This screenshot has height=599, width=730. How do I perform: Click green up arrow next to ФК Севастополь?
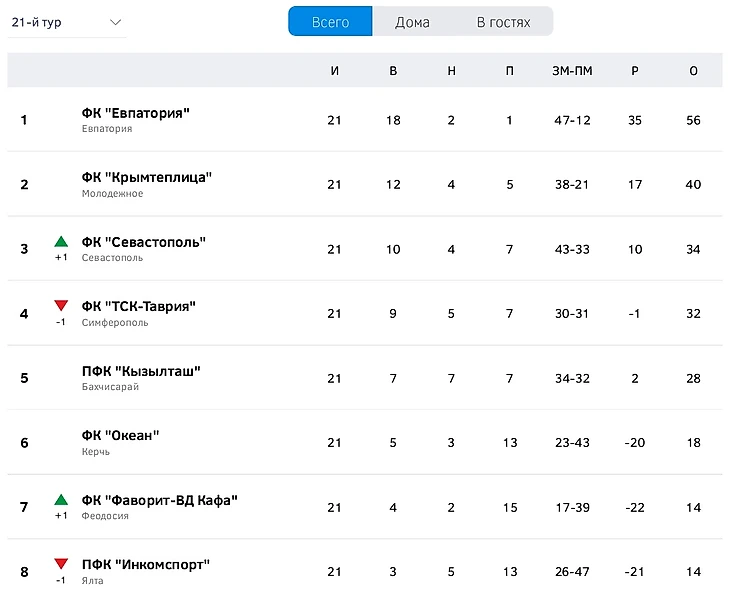(x=61, y=241)
